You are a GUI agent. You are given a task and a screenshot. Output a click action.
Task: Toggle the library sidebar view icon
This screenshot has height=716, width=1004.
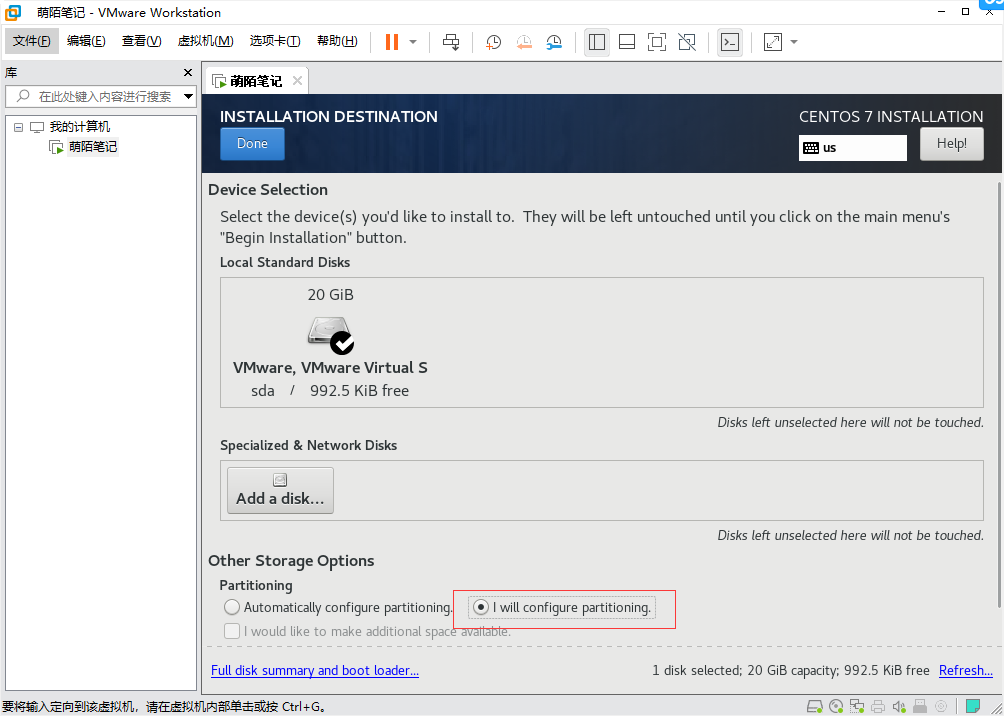(597, 42)
